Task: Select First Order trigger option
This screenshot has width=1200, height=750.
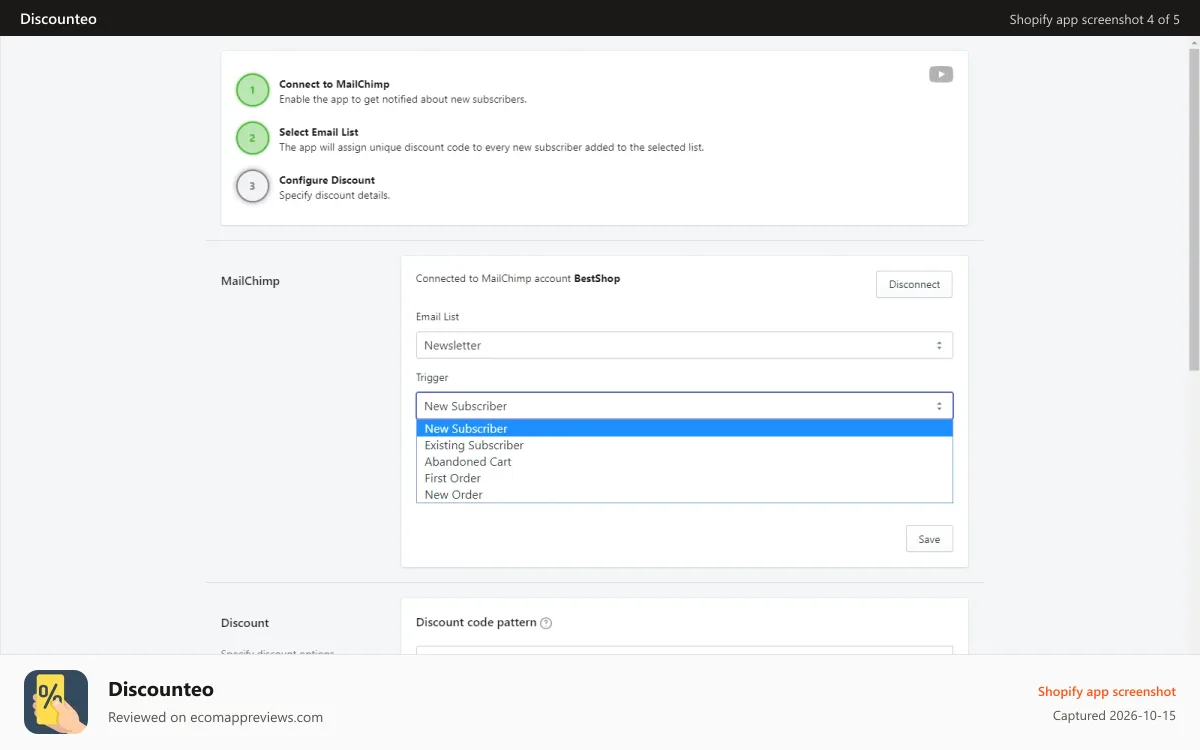Action: pyautogui.click(x=684, y=478)
